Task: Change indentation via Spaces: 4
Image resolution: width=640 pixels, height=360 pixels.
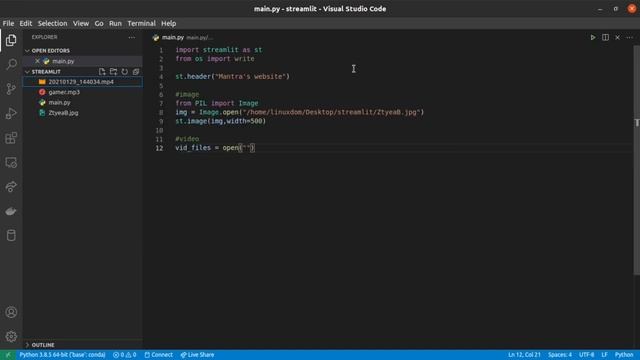Action: coord(560,355)
